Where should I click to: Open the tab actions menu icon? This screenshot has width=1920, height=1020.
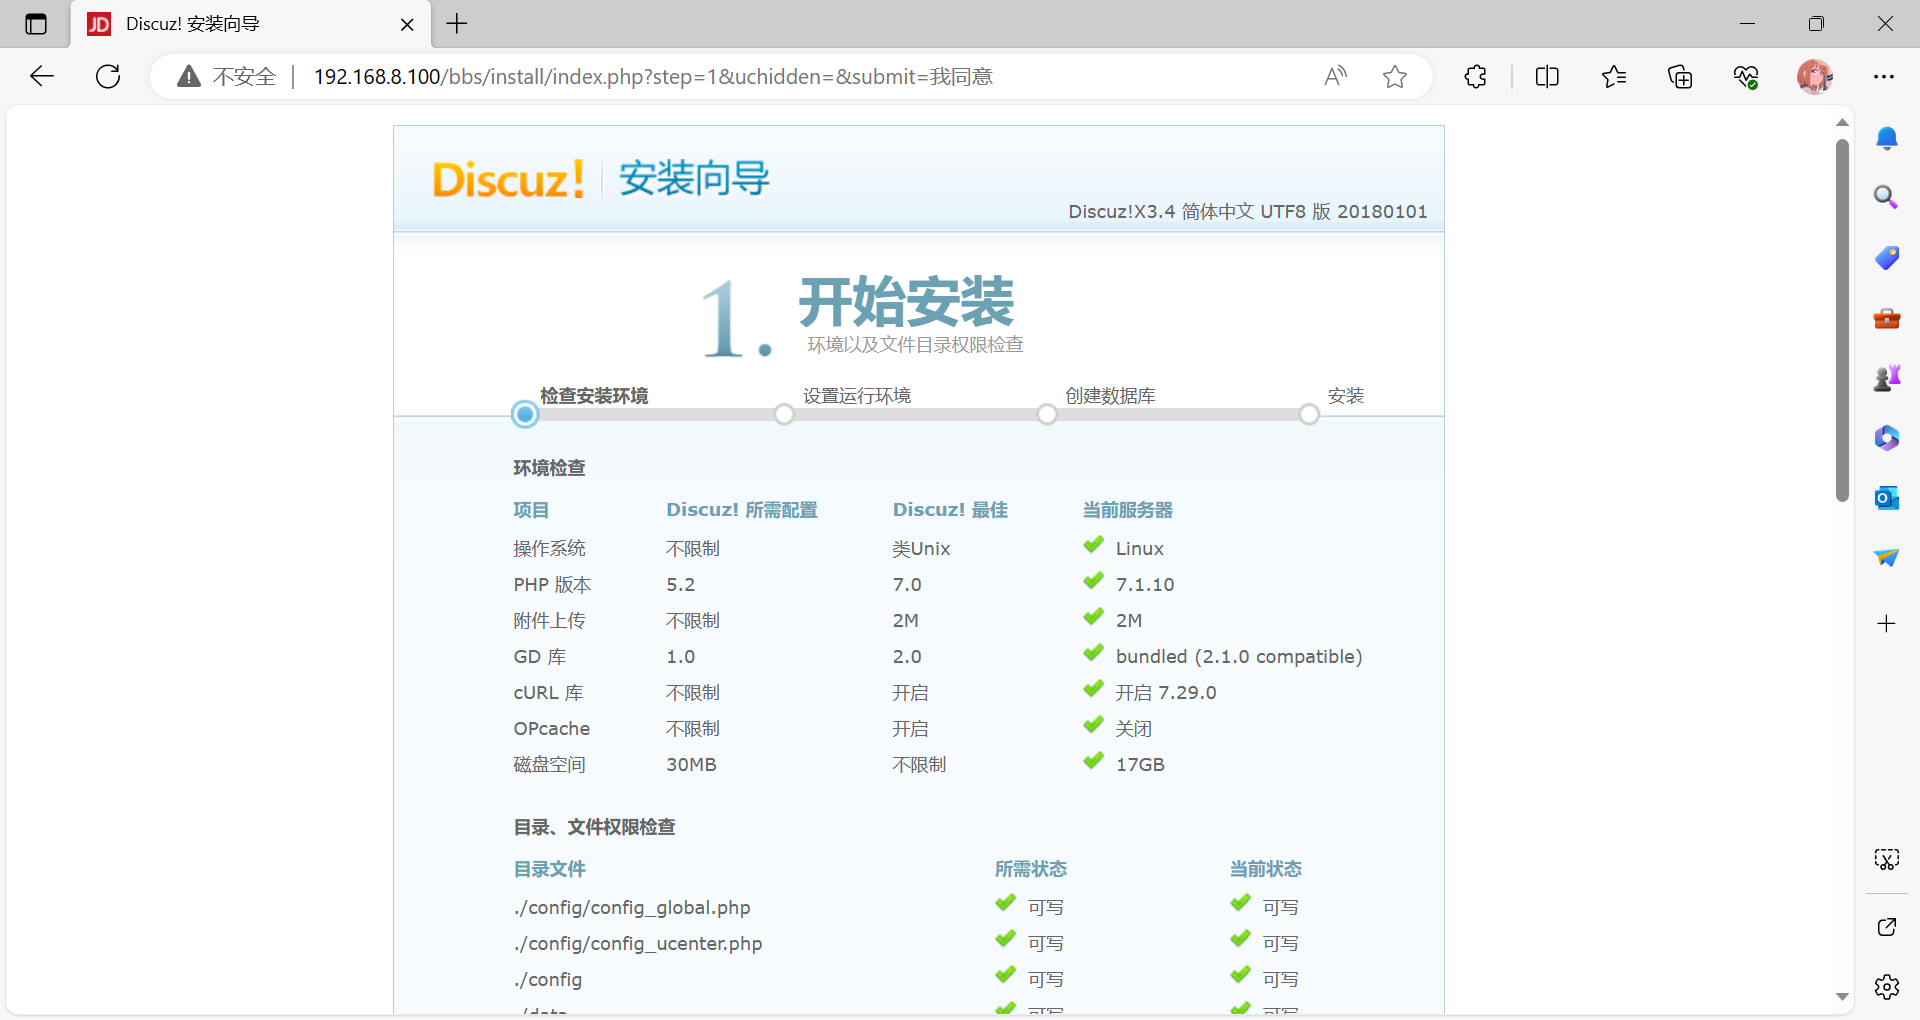pos(36,24)
